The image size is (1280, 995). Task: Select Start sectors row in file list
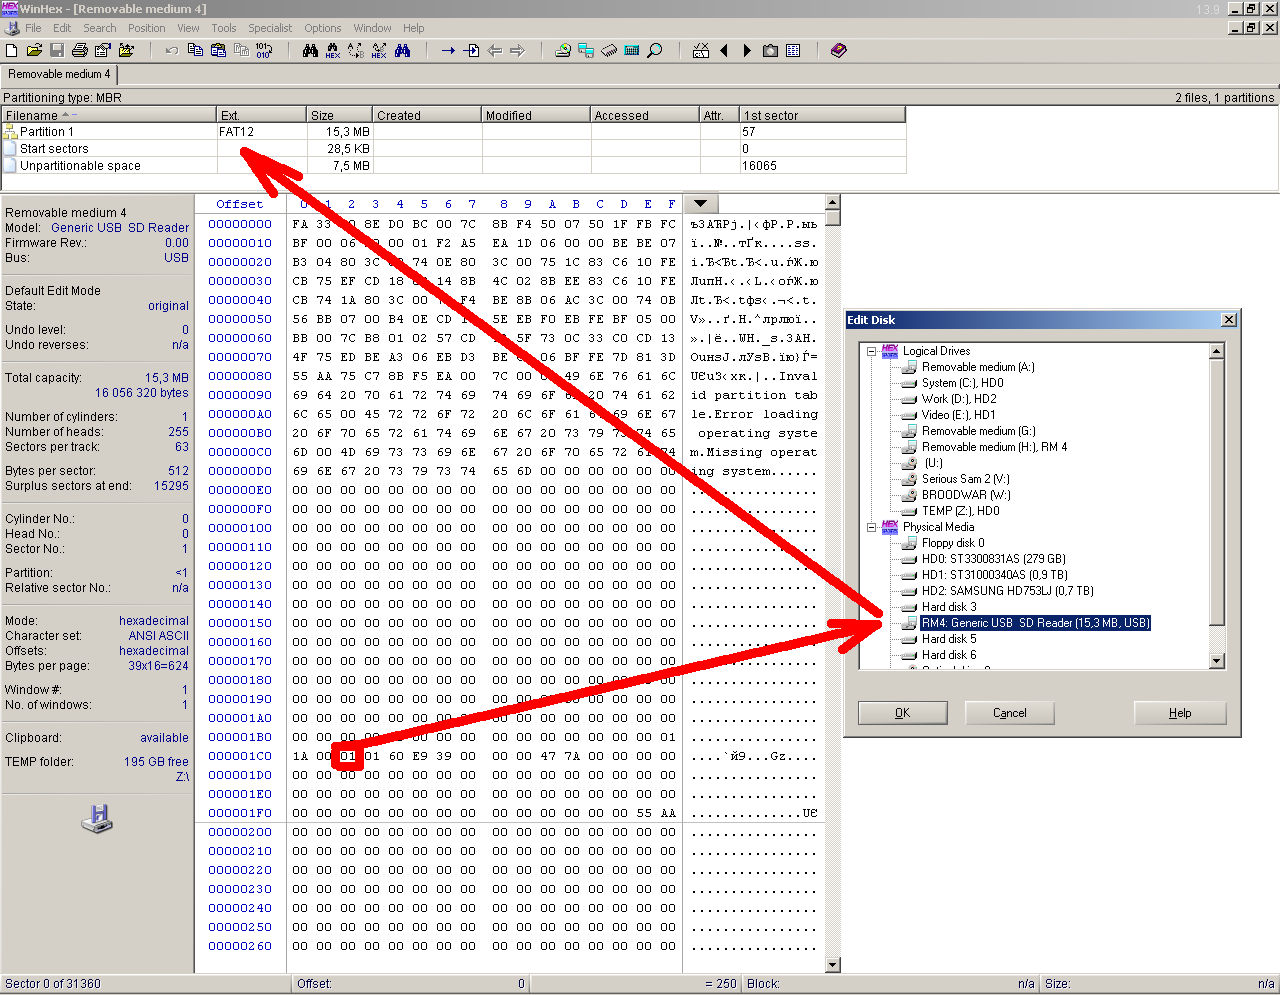pyautogui.click(x=454, y=148)
